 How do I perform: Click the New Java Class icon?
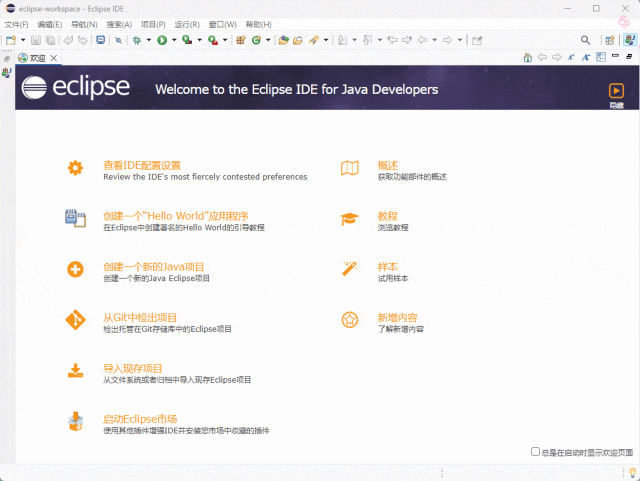click(x=256, y=40)
